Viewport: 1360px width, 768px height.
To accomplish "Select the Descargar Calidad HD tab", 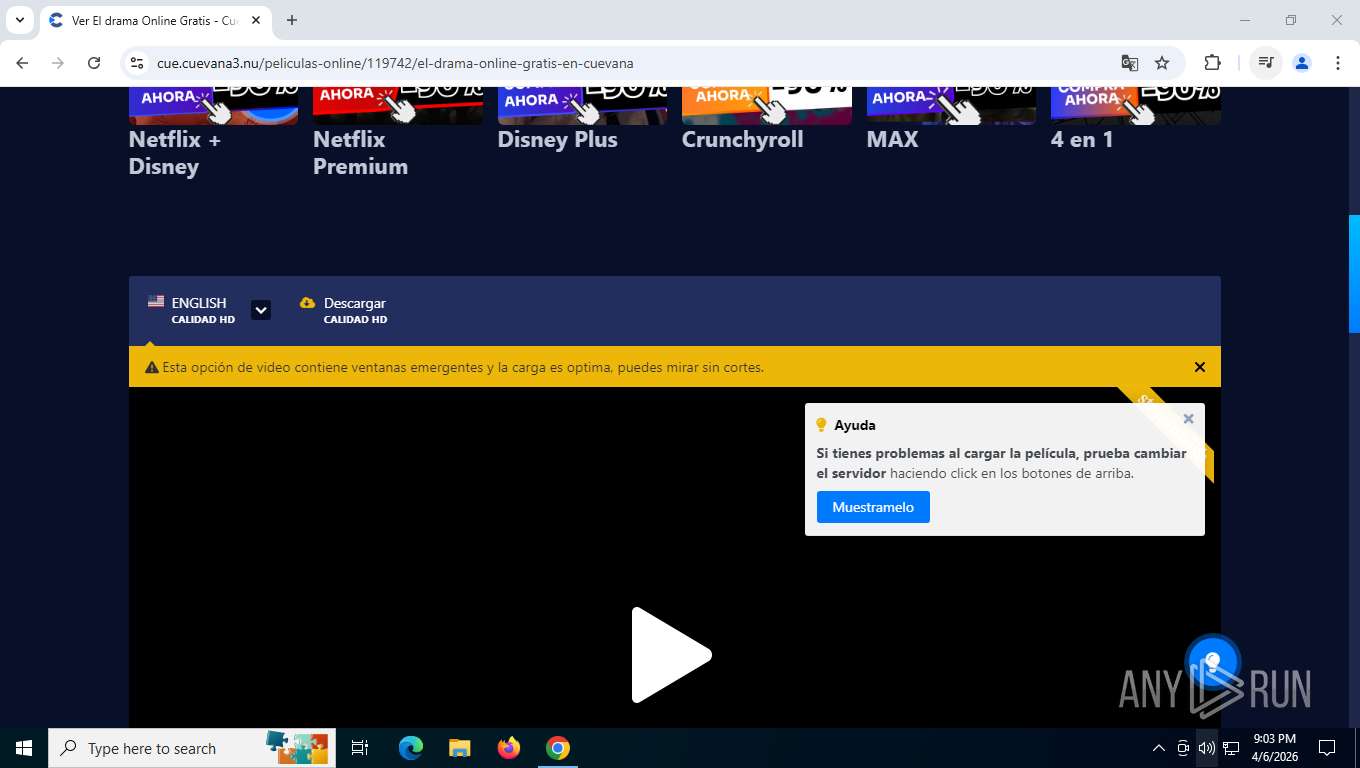I will [343, 310].
